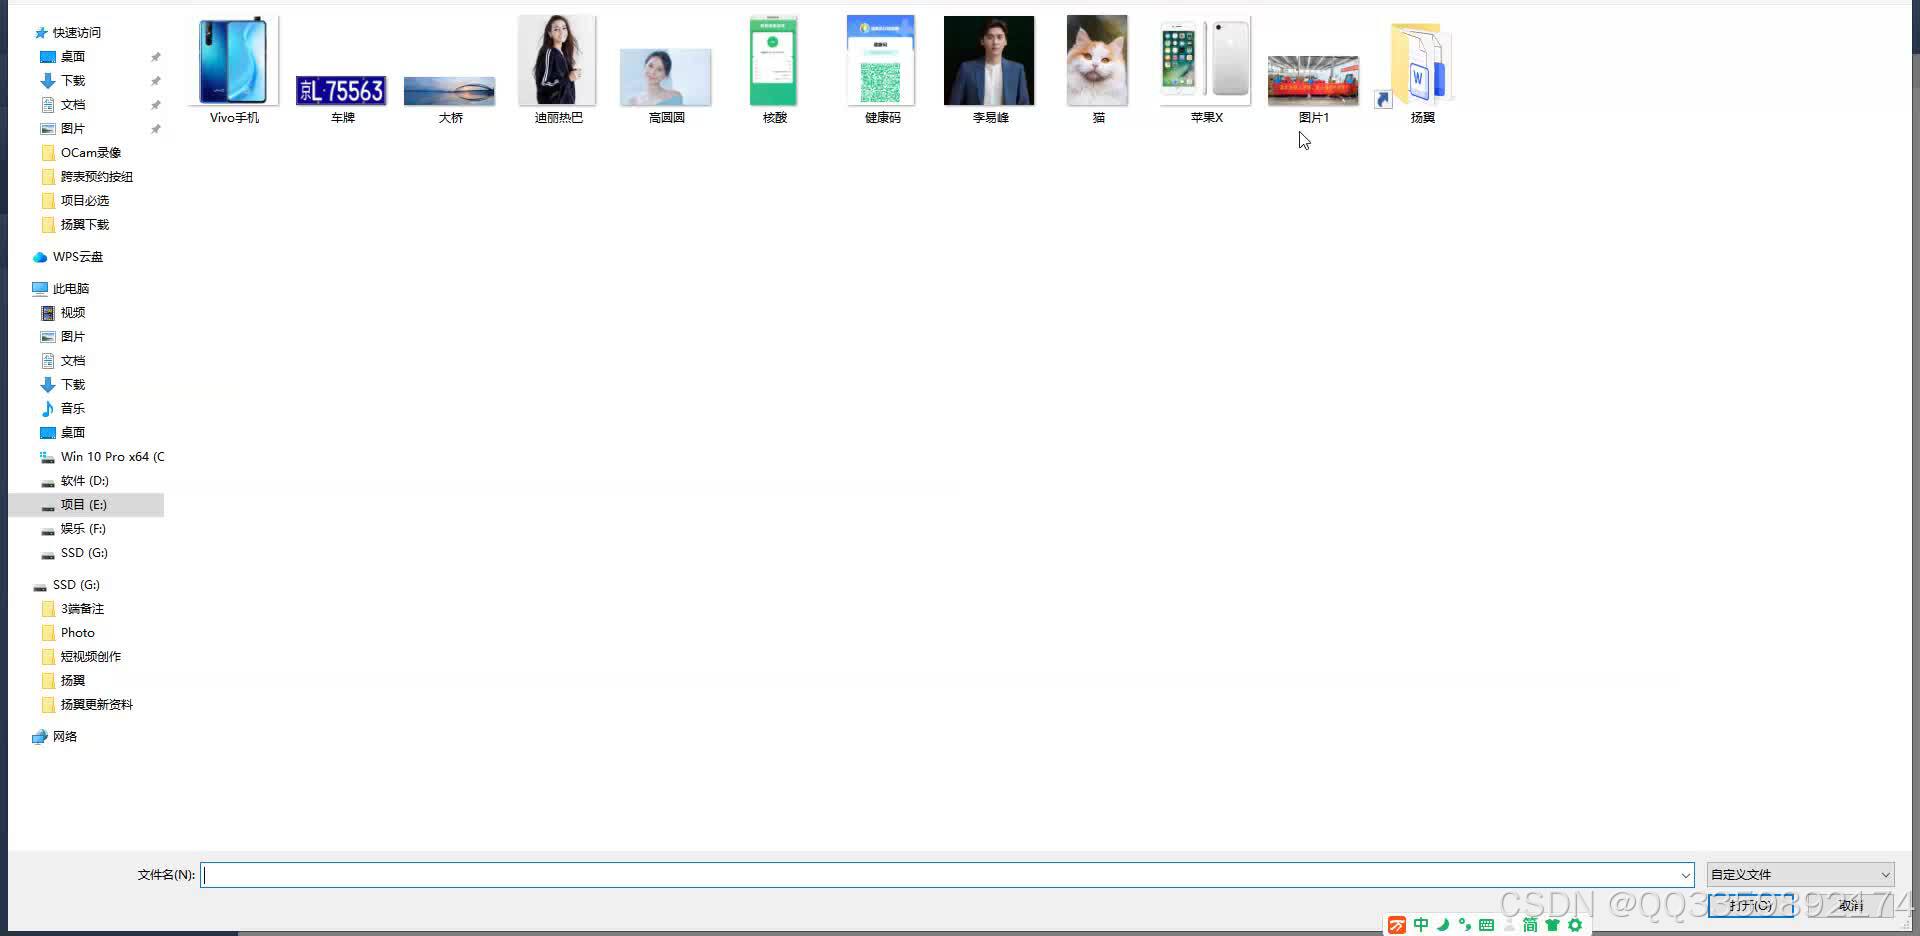Screen dimensions: 1920x936
Task: Open the Photo folder
Action: [x=77, y=632]
